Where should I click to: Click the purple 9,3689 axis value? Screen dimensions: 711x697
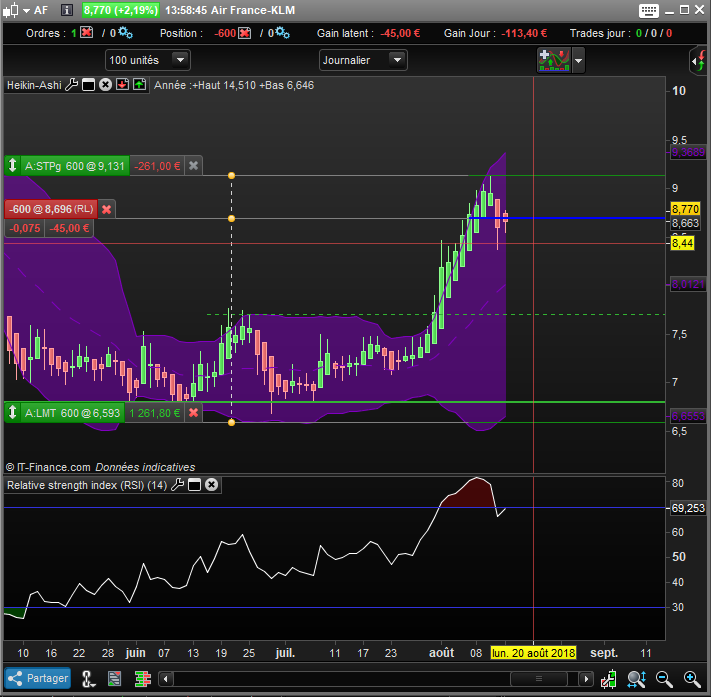(688, 152)
